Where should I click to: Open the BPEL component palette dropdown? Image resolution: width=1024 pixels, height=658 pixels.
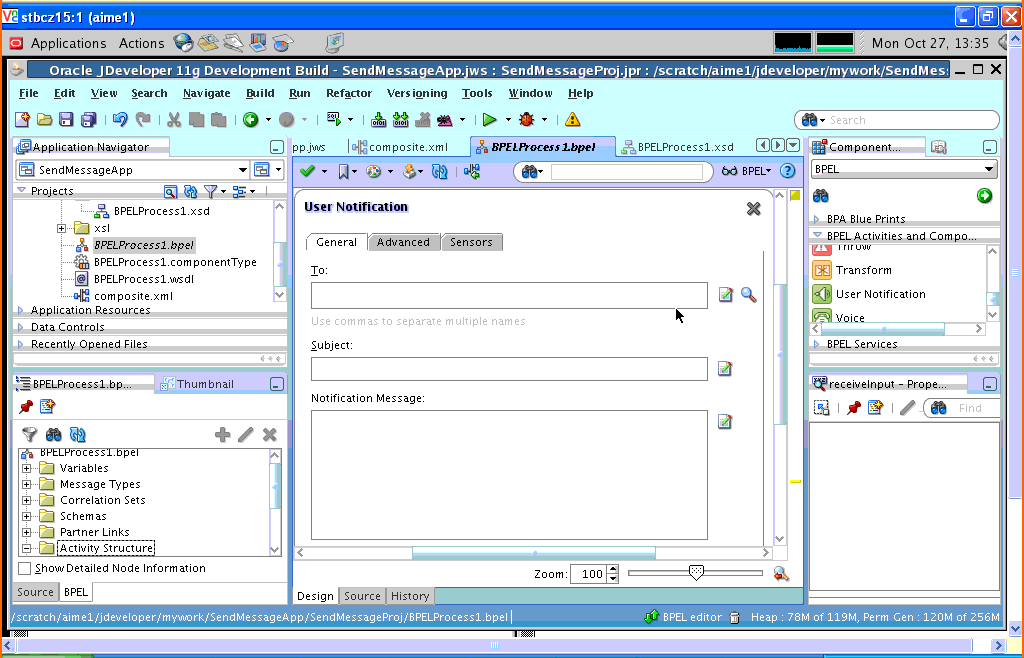989,169
